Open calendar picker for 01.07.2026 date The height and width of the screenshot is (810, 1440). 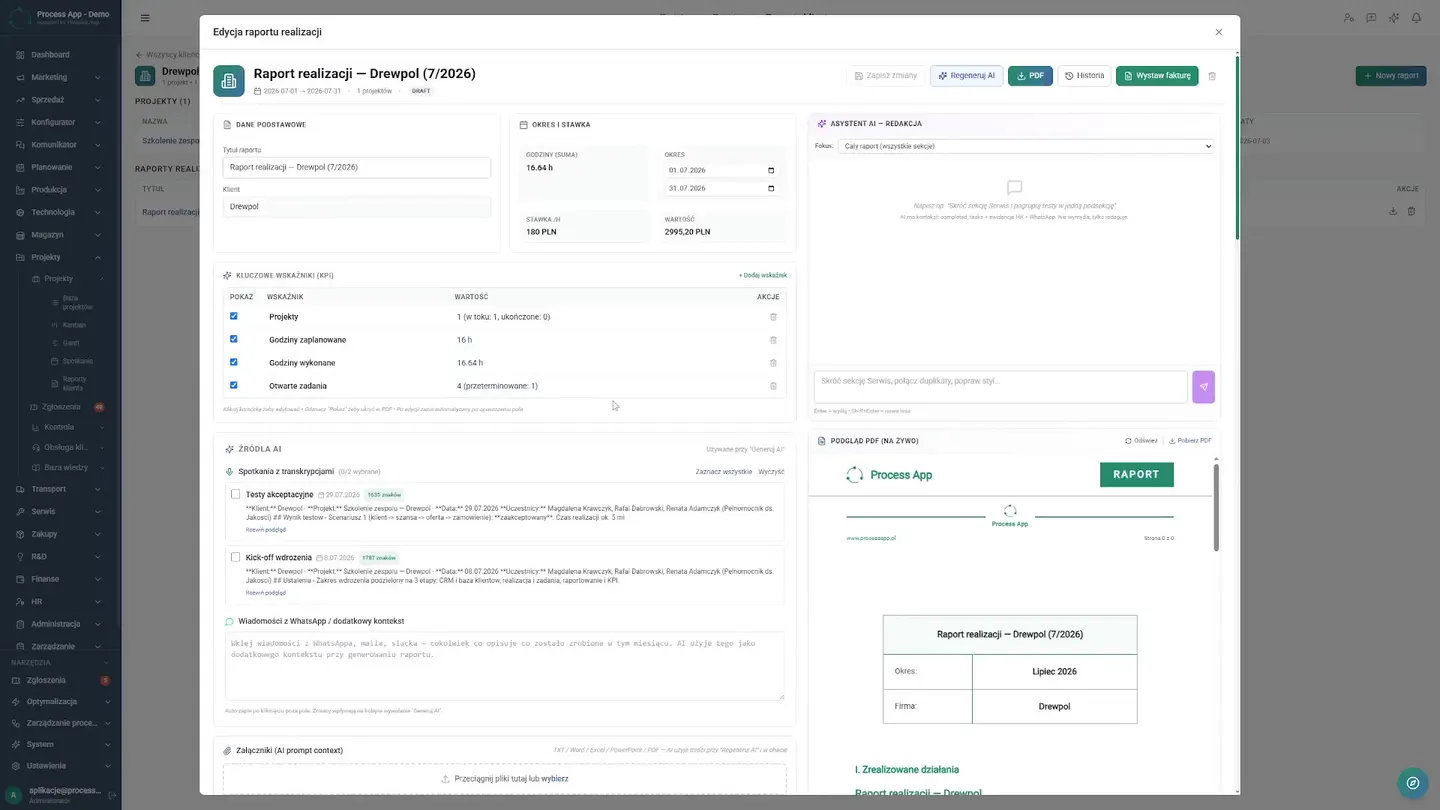(770, 171)
